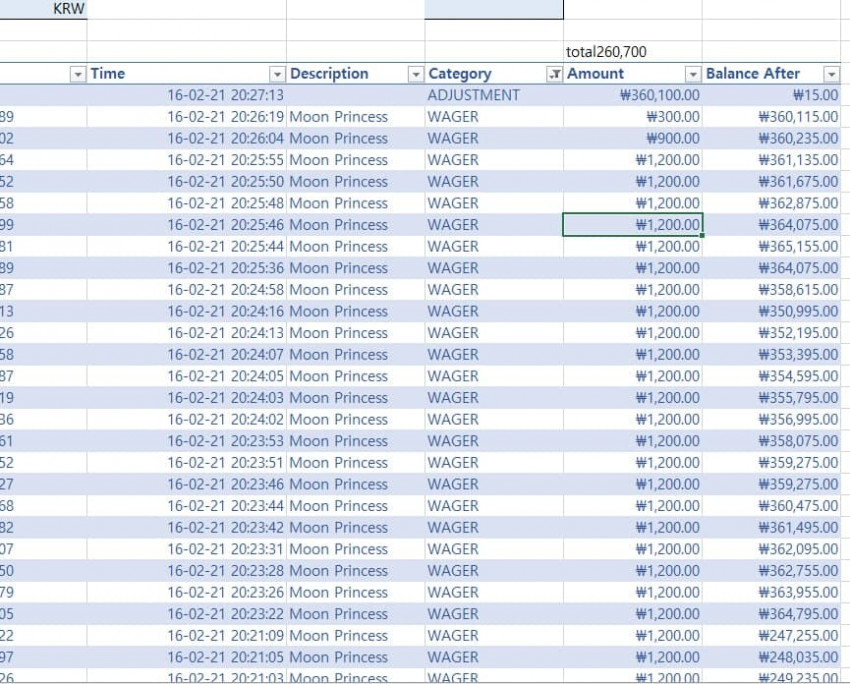Click the ₩300.00 wager amount cell
850x684 pixels.
coord(633,117)
